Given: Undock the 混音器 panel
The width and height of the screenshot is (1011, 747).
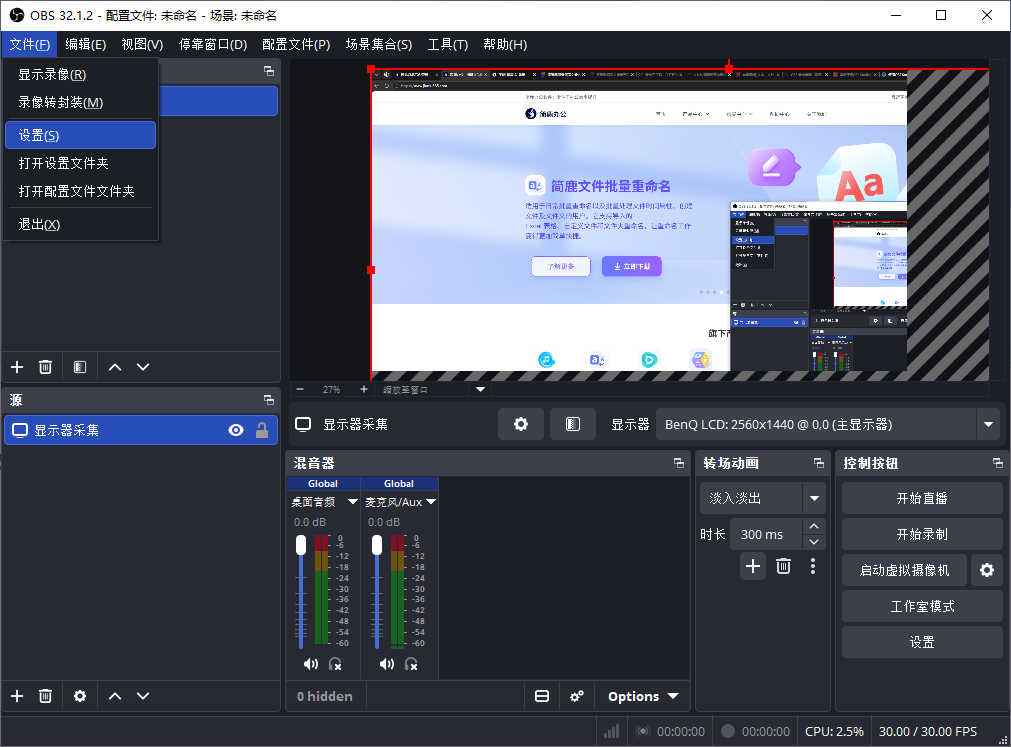Looking at the screenshot, I should (679, 463).
